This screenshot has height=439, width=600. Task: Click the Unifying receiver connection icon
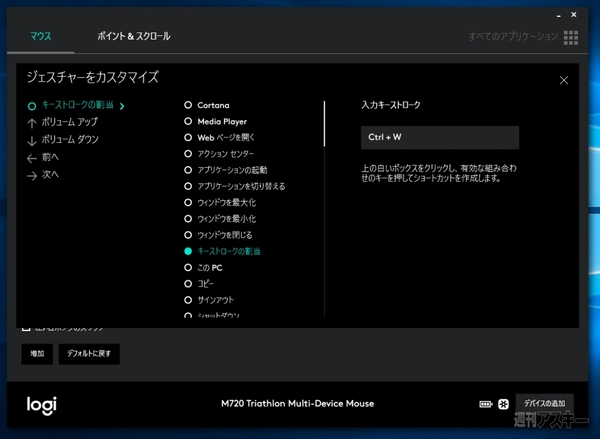503,404
